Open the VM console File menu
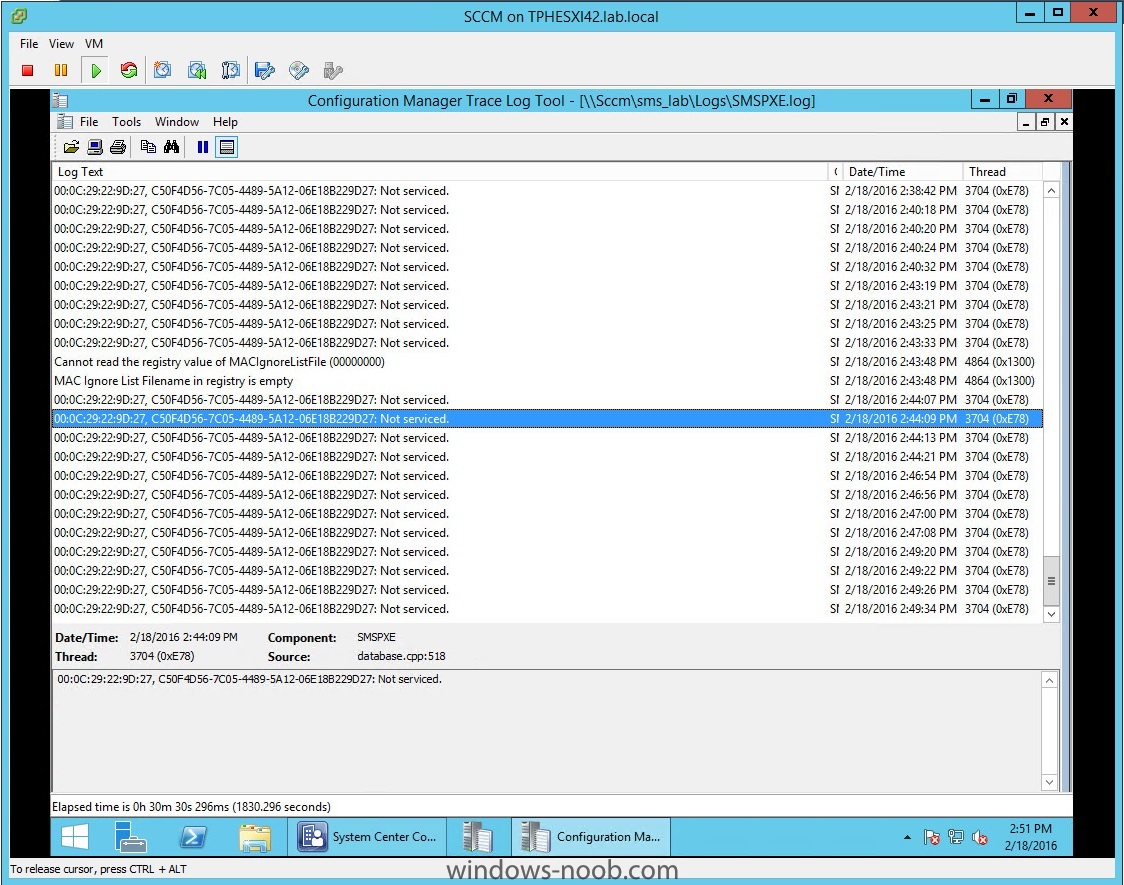Image resolution: width=1124 pixels, height=885 pixels. [x=29, y=44]
